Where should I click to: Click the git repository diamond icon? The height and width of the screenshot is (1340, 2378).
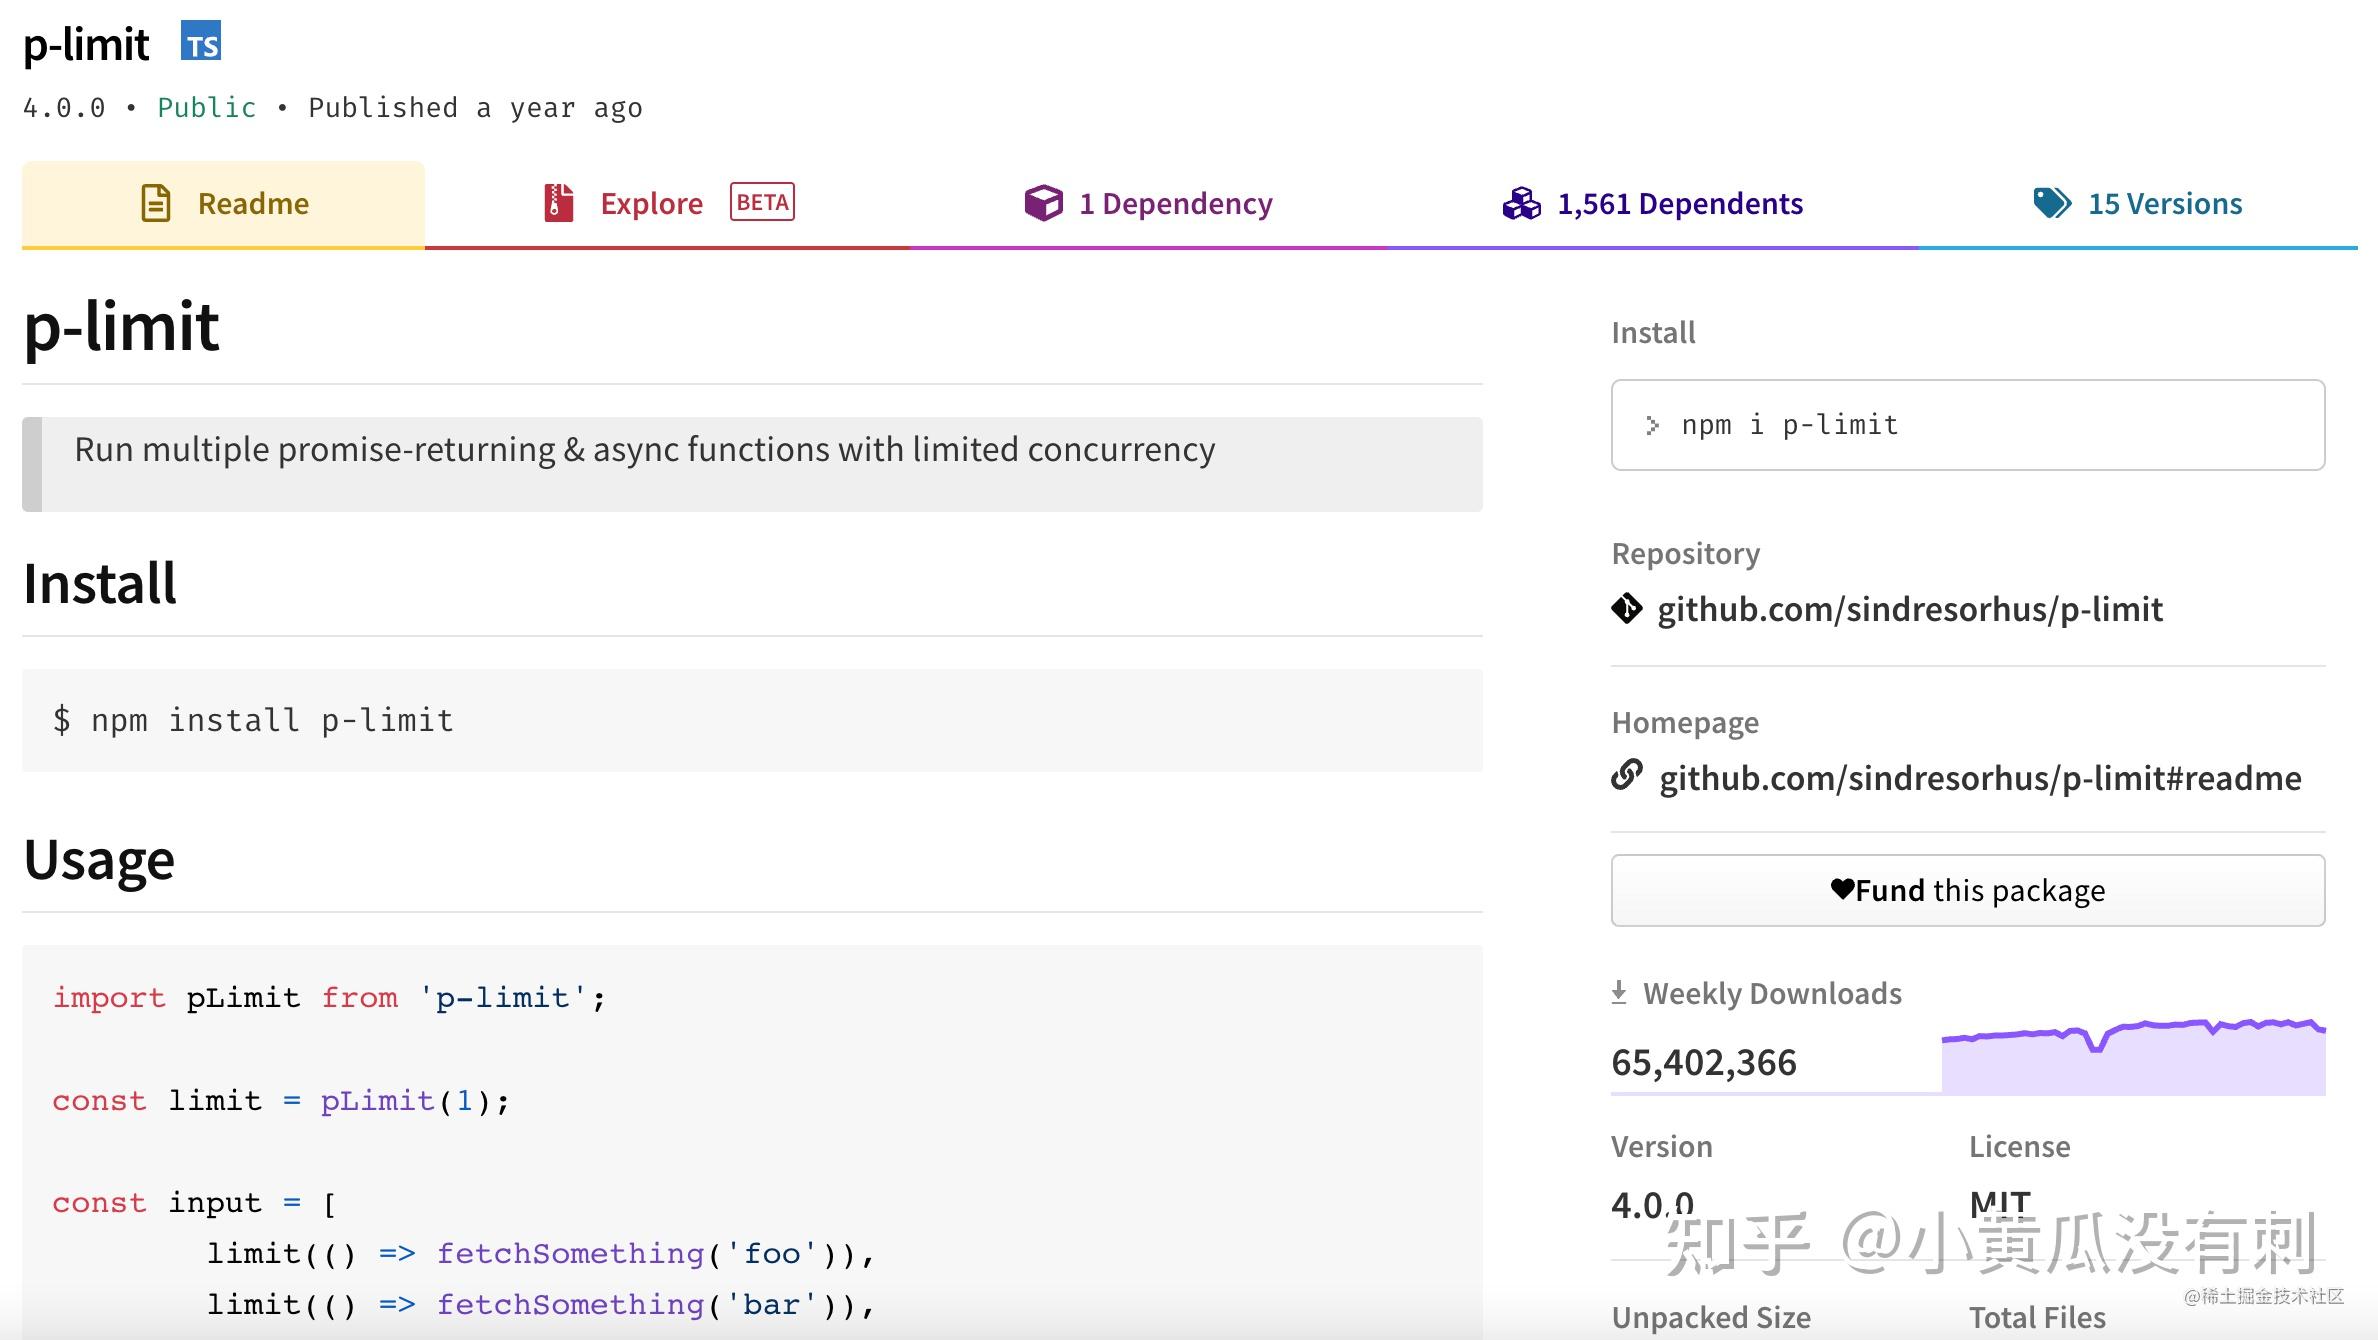[1627, 608]
